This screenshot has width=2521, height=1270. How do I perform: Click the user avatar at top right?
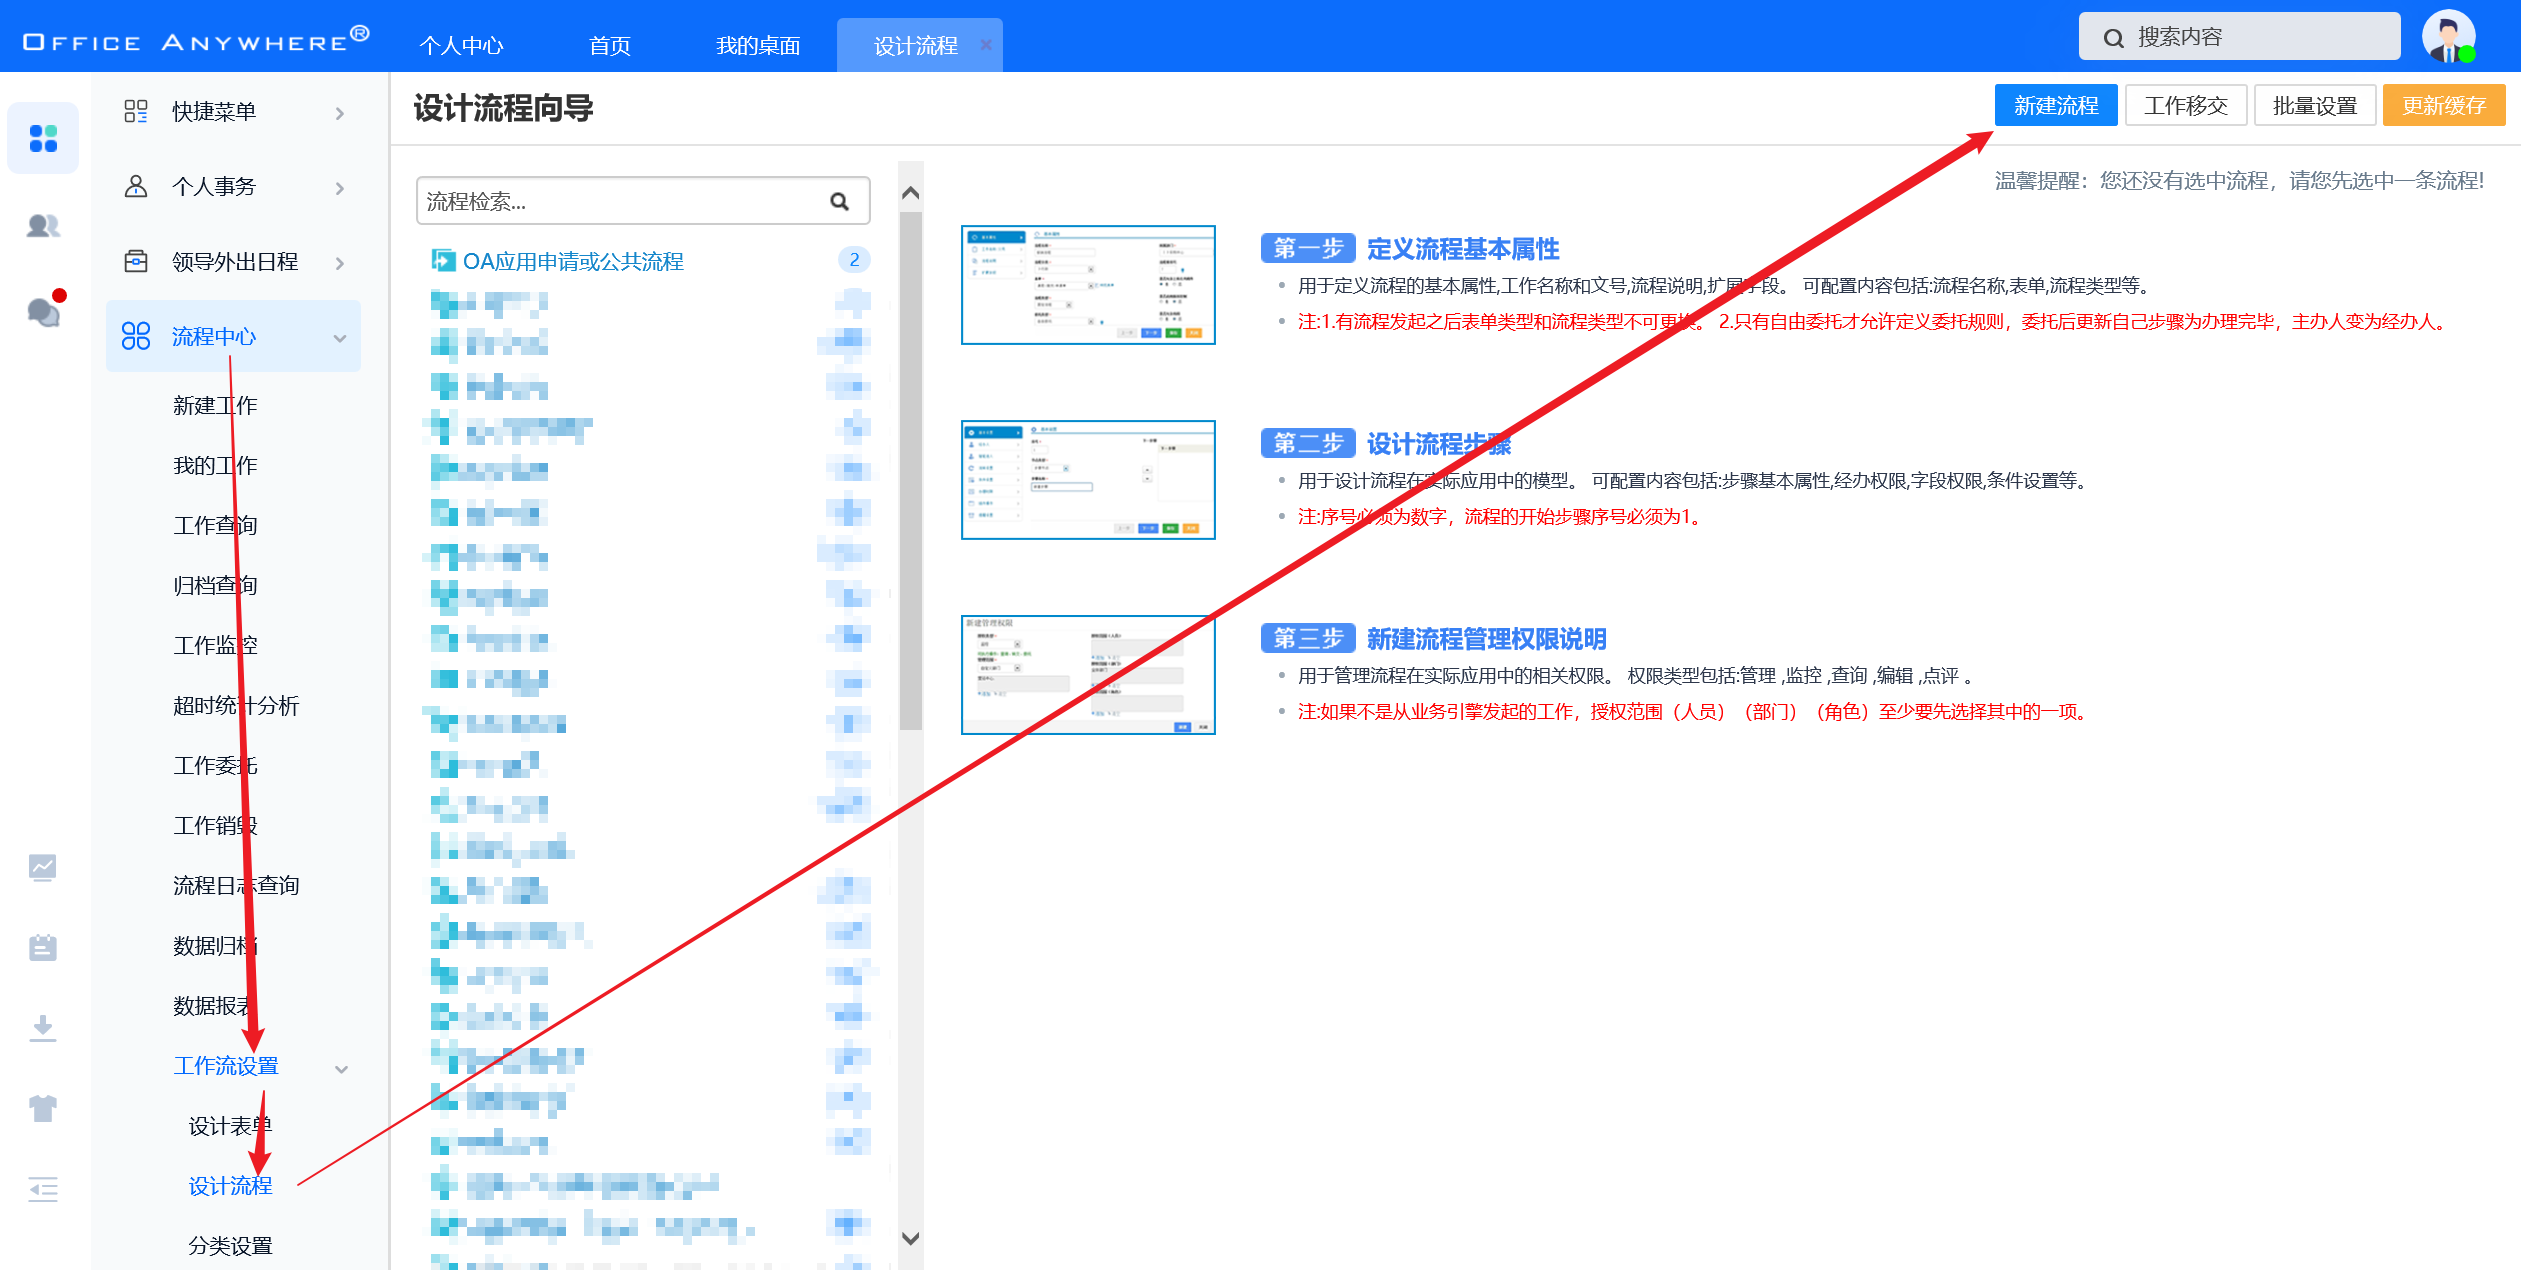pyautogui.click(x=2447, y=37)
